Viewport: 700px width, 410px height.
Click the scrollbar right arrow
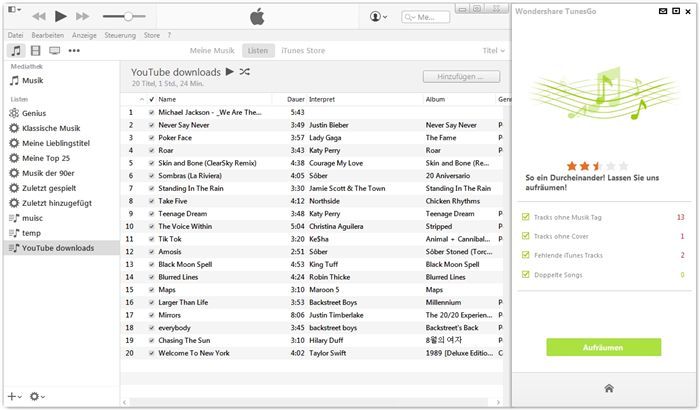(499, 402)
